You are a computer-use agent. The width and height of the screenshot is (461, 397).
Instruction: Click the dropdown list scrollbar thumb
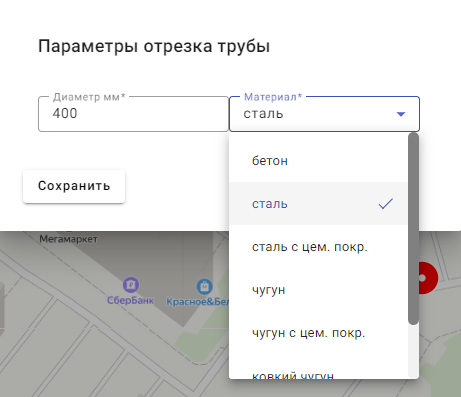coord(413,229)
